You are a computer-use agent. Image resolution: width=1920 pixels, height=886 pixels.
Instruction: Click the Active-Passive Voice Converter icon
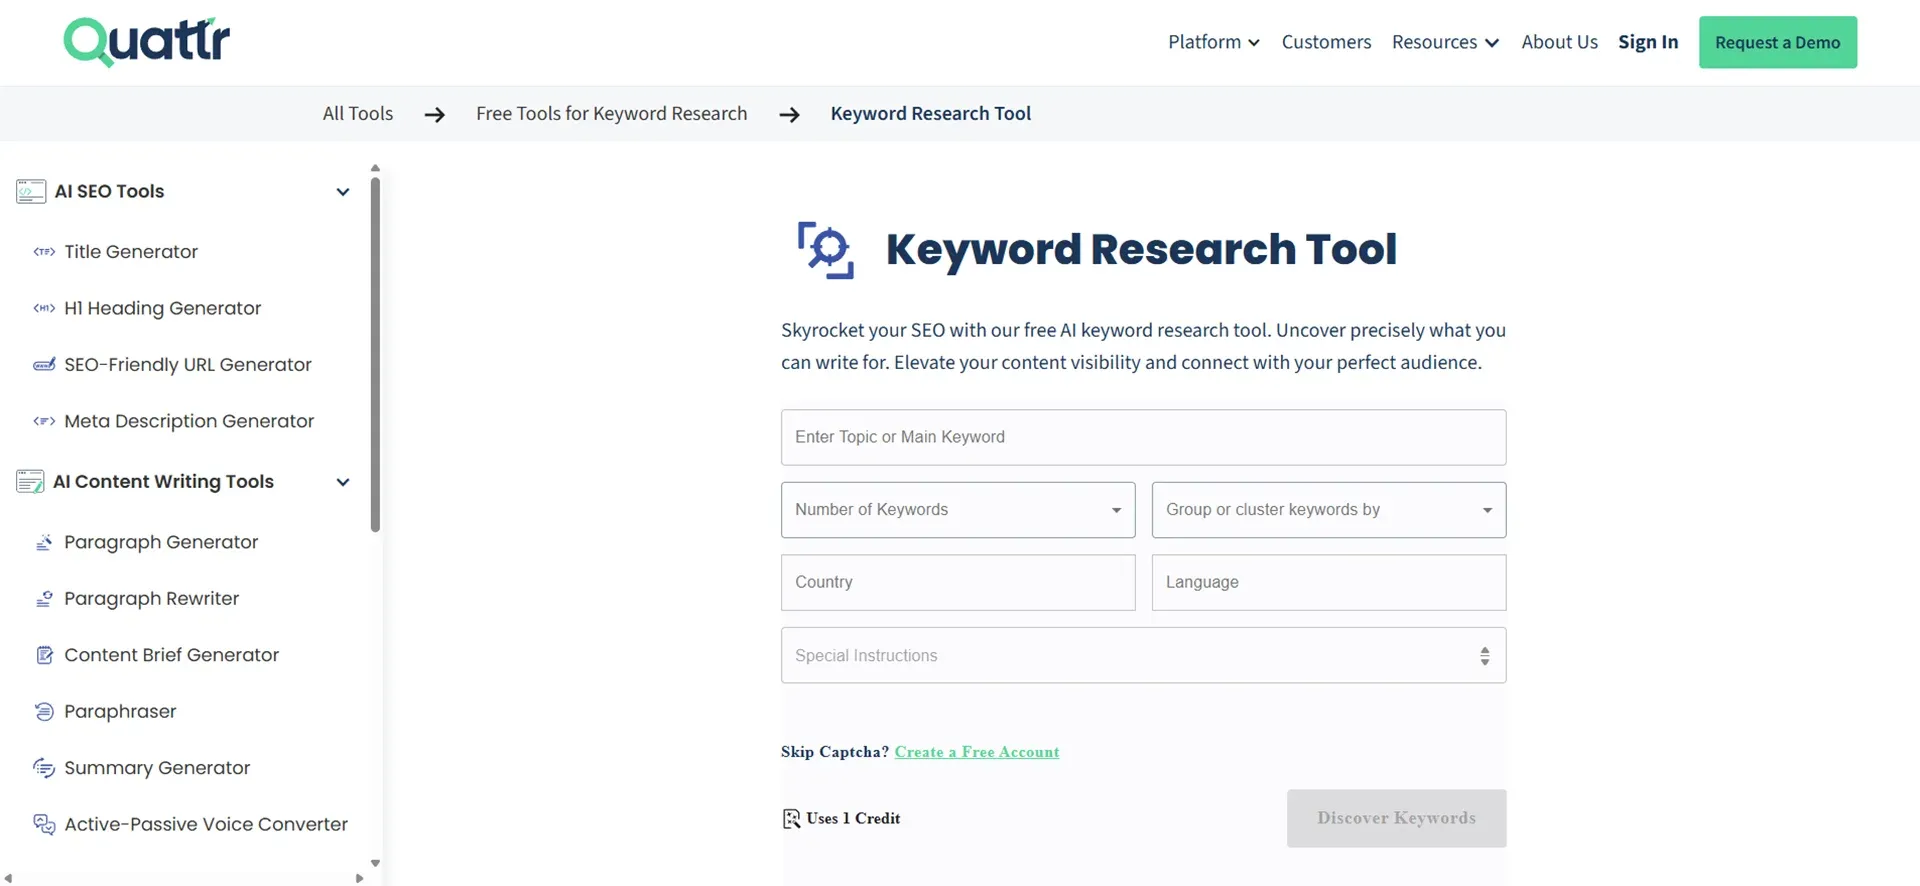[x=44, y=825]
